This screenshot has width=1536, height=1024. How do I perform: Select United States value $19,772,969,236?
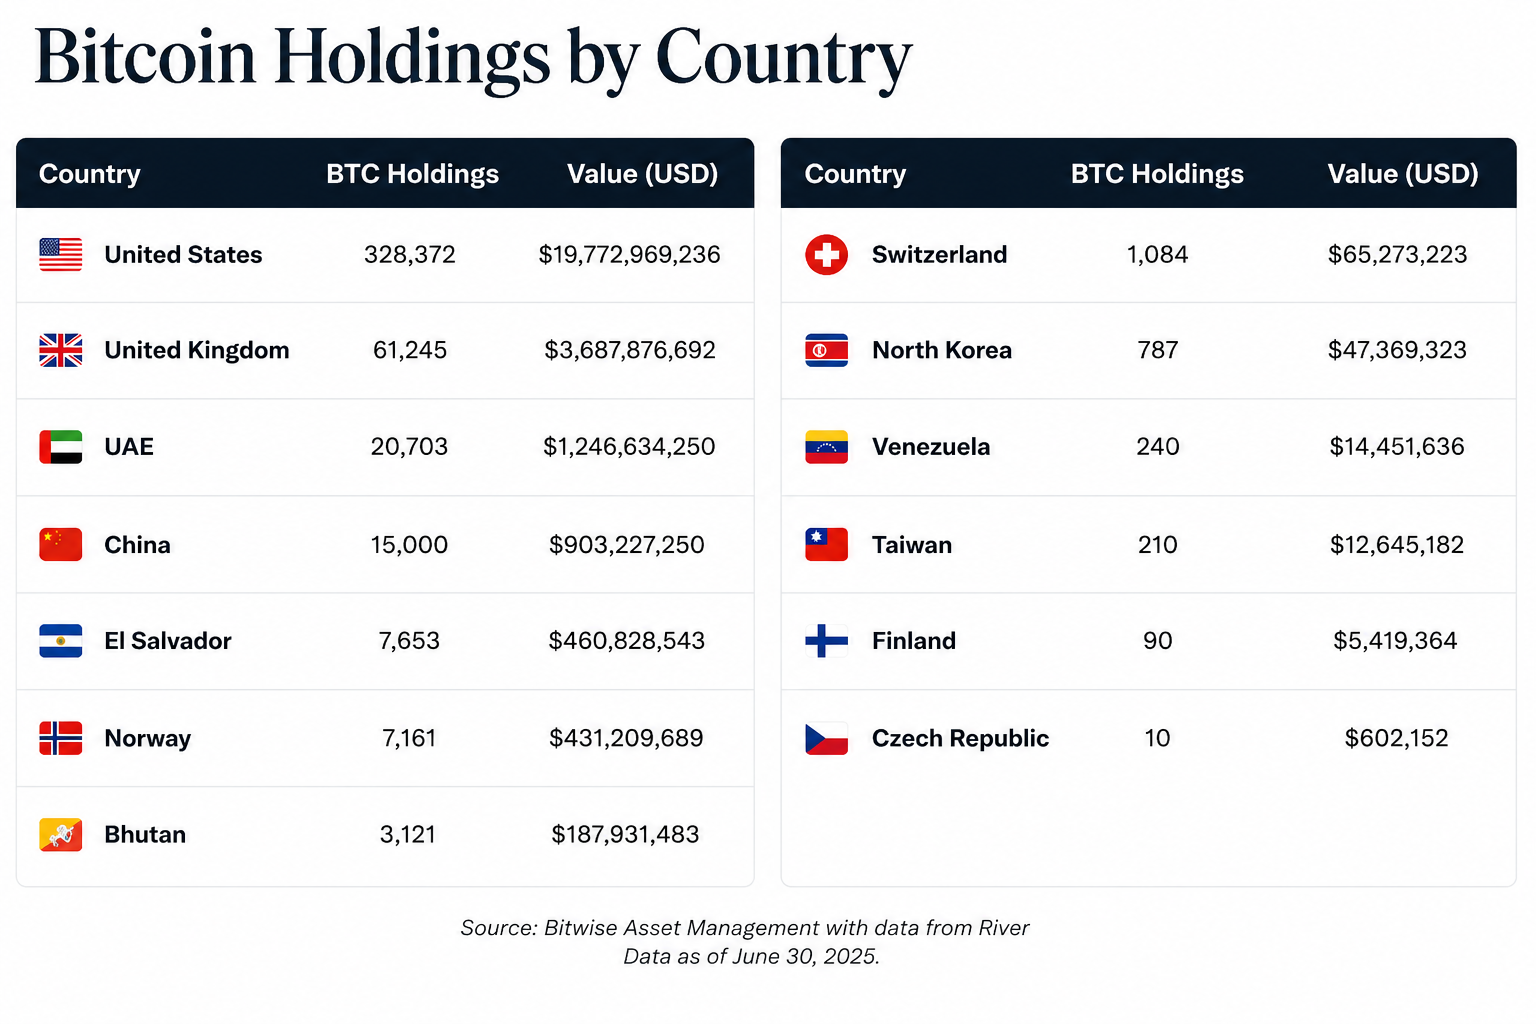630,255
